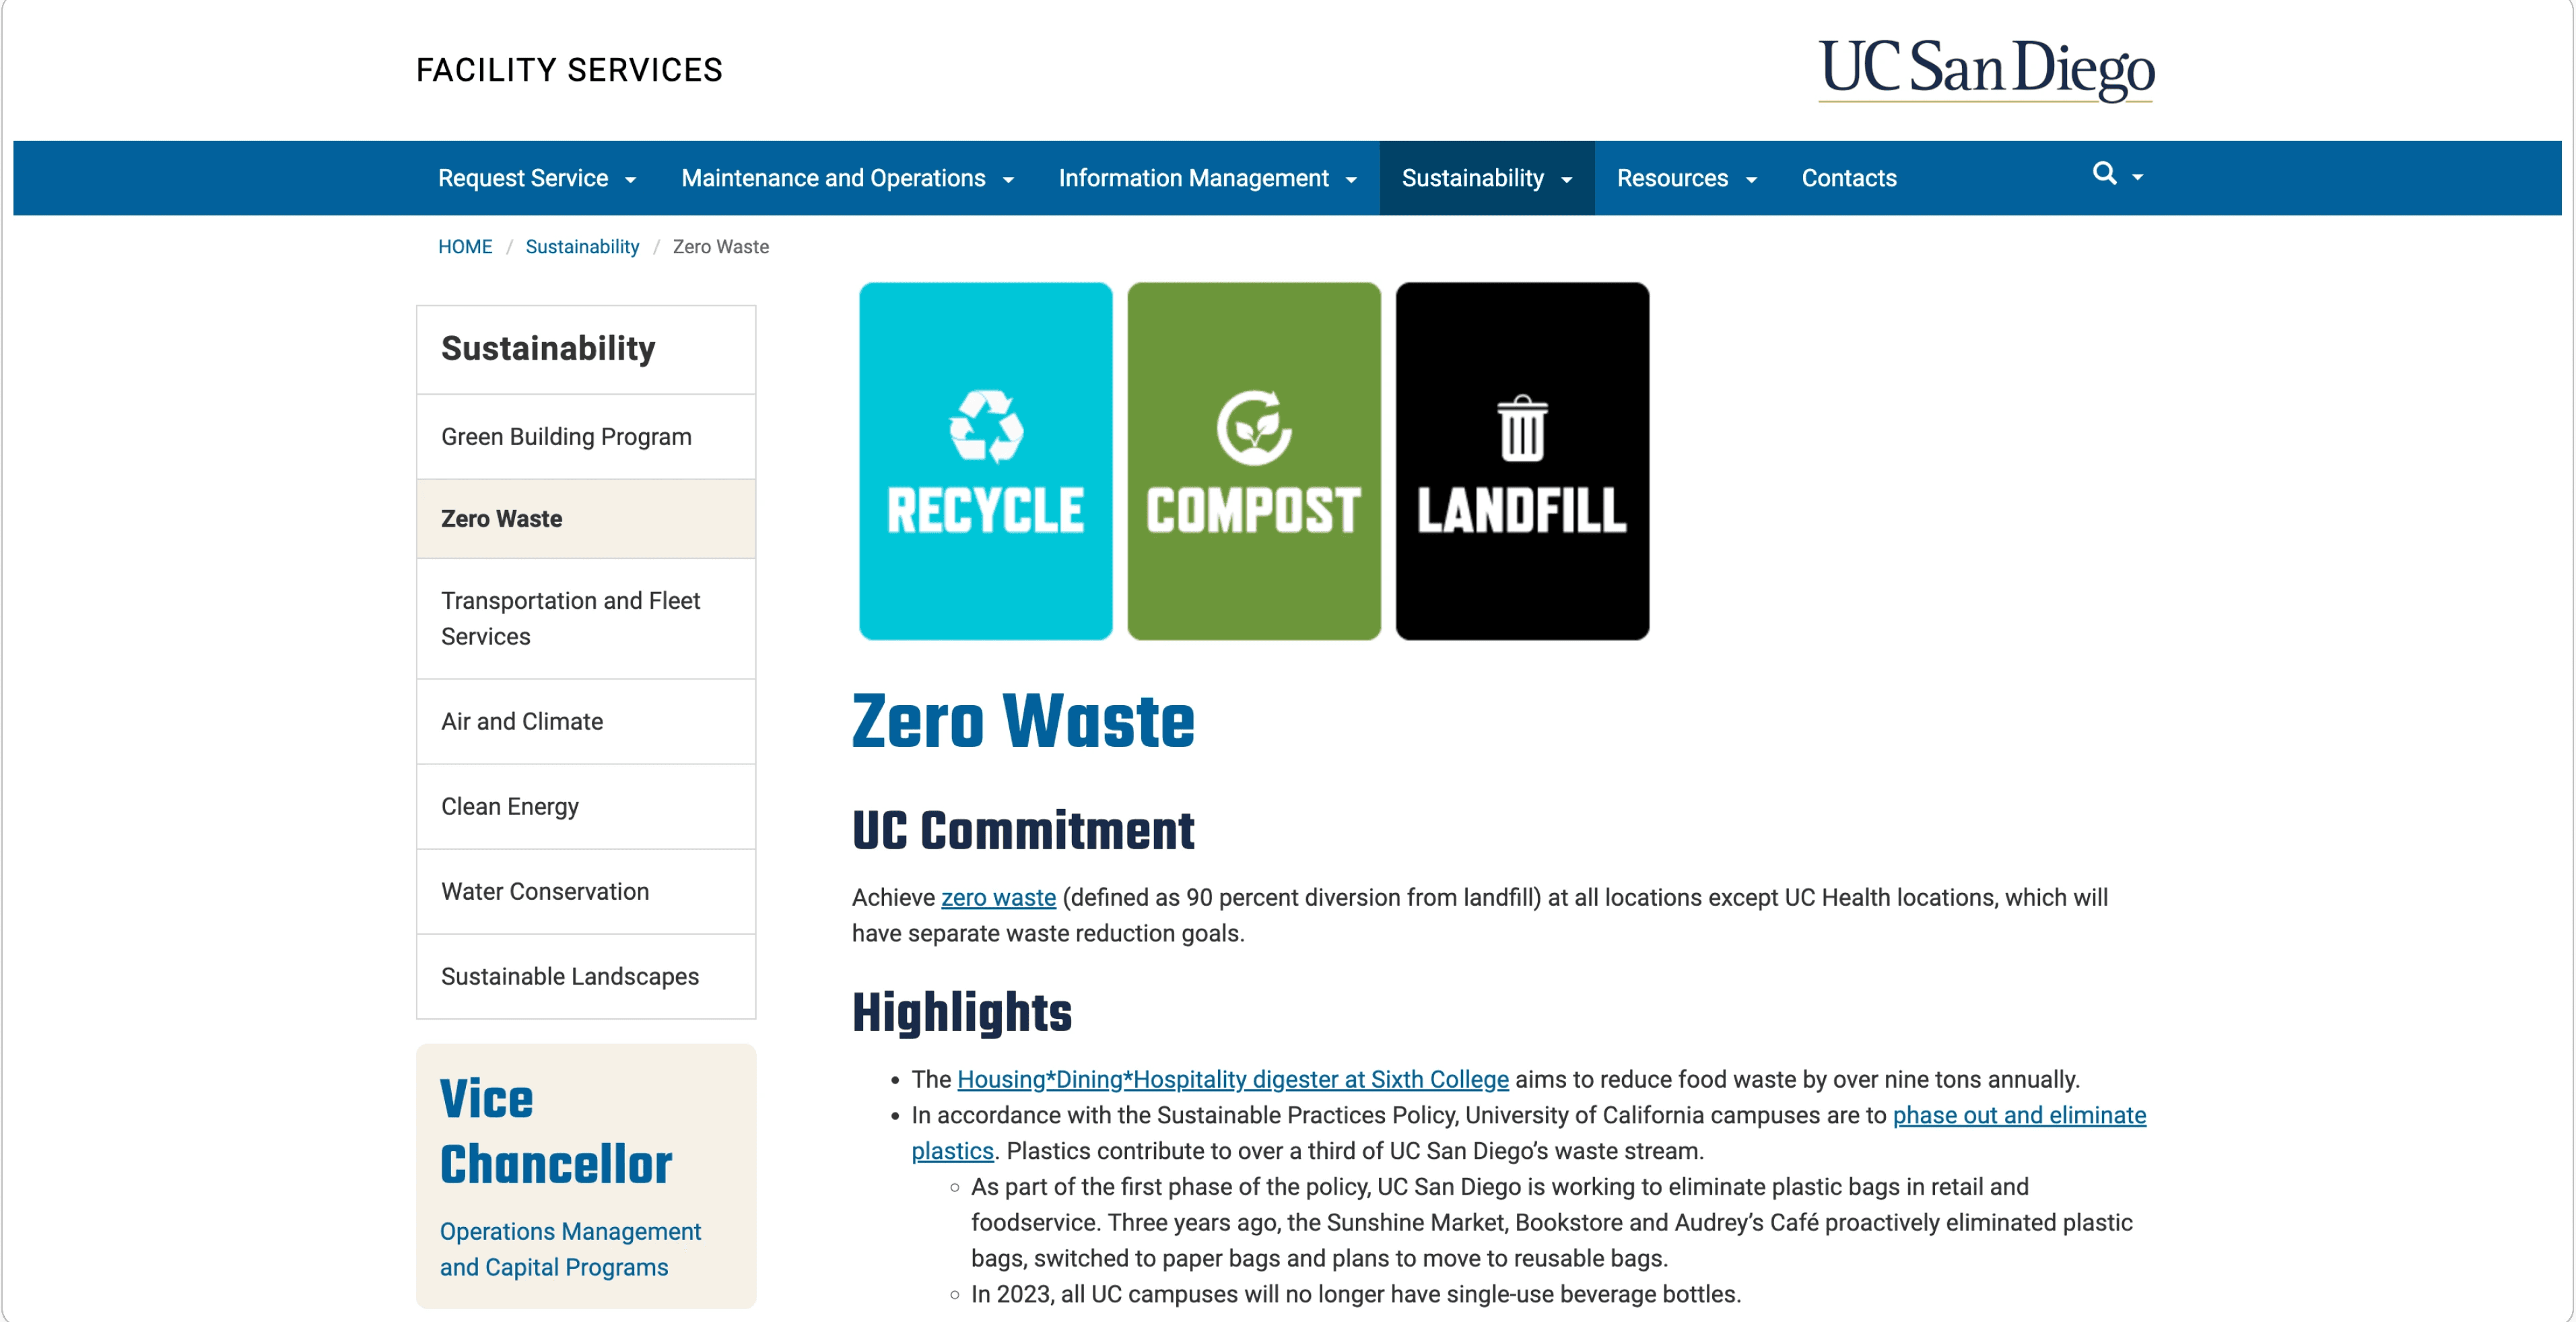Screen dimensions: 2576x1322
Task: Open the search magnifier icon
Action: click(x=2104, y=175)
